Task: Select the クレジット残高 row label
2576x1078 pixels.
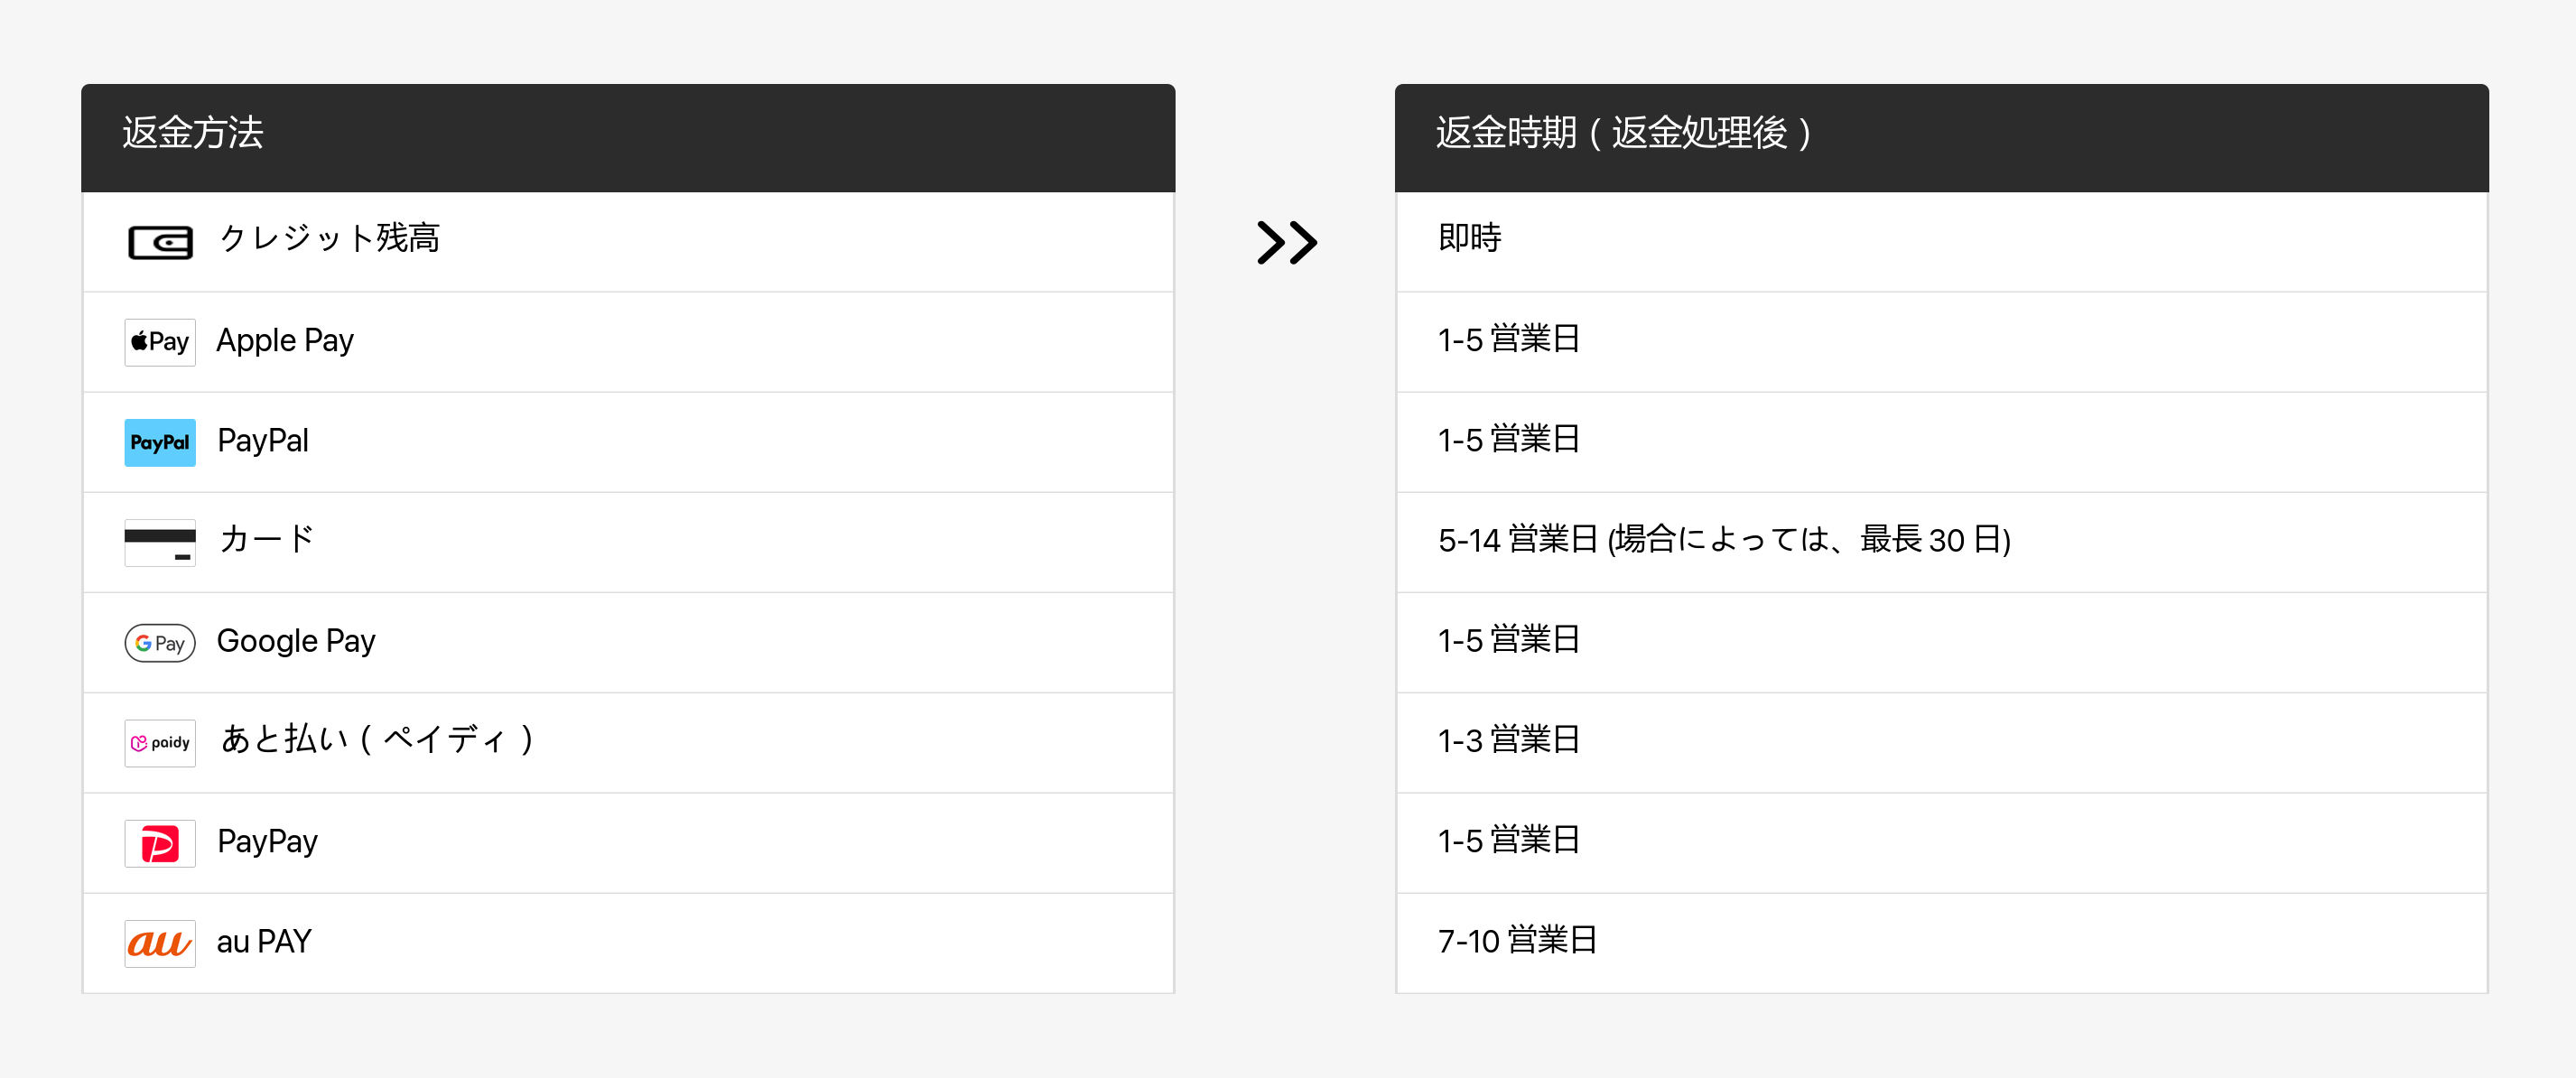Action: pyautogui.click(x=329, y=239)
